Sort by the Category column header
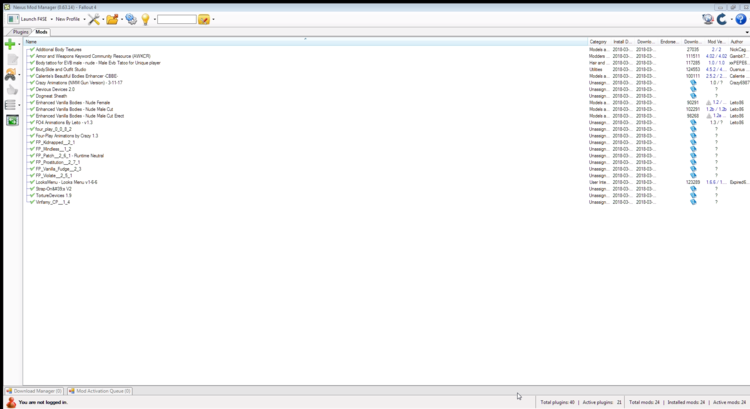The image size is (750, 409). pyautogui.click(x=599, y=42)
